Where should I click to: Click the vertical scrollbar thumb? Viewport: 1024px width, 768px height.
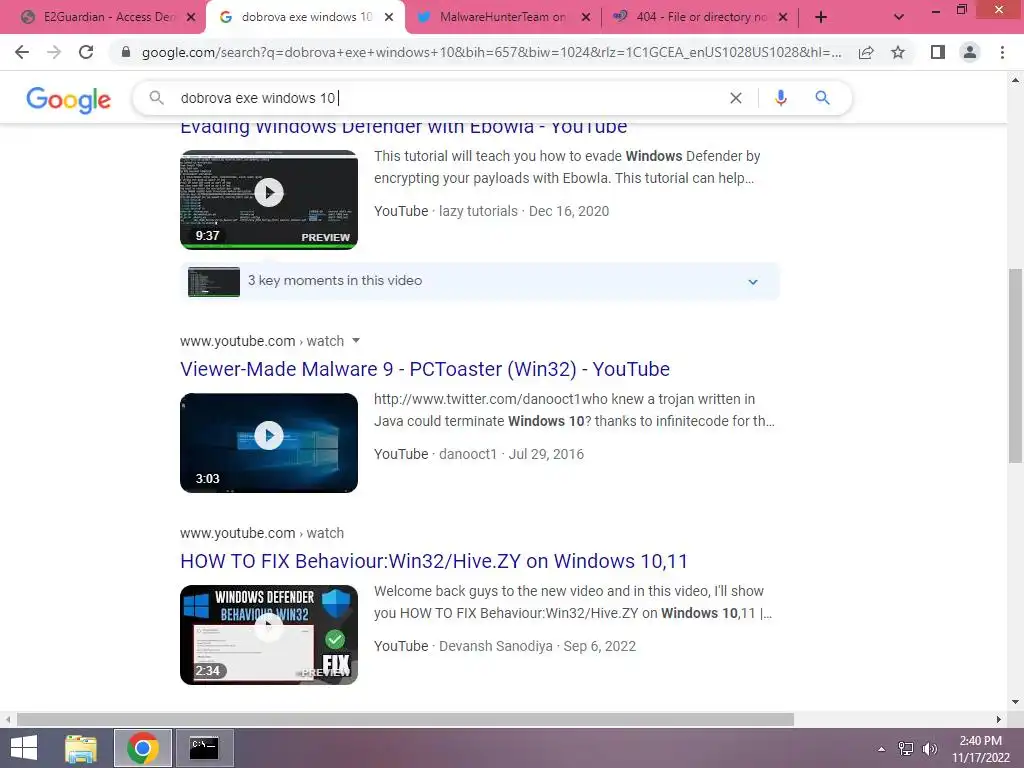point(1015,366)
